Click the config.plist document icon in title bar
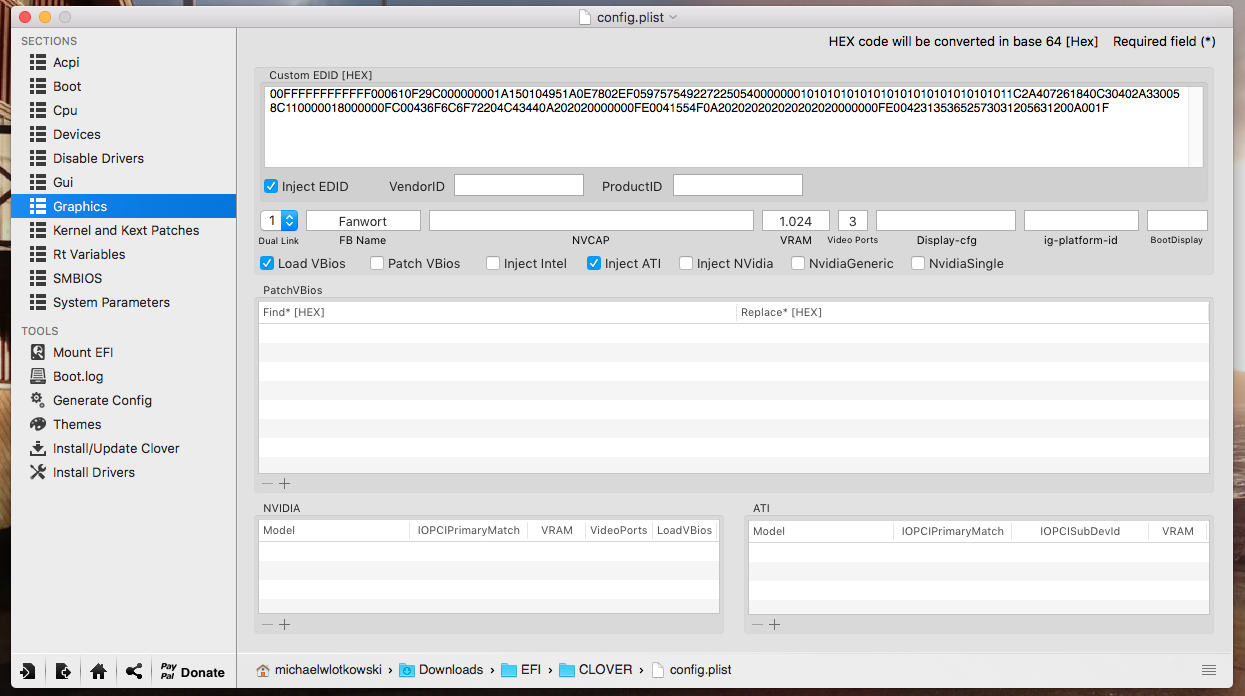 click(586, 17)
